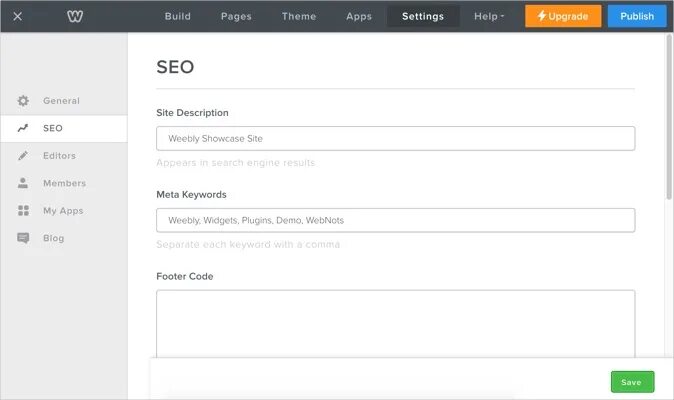Select the Settings tab

[423, 16]
